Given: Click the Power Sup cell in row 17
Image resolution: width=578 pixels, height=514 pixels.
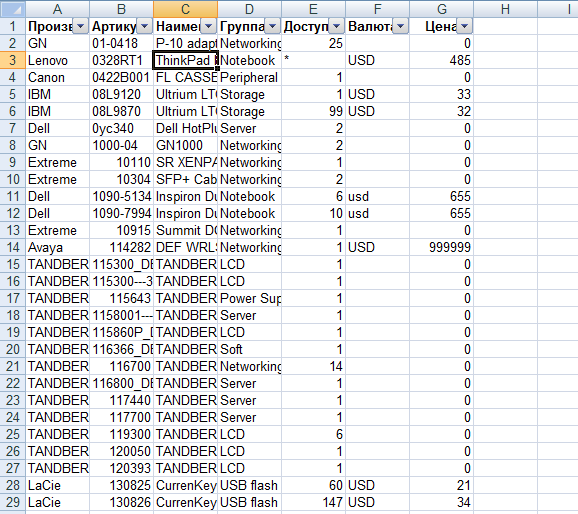Looking at the screenshot, I should pyautogui.click(x=250, y=298).
